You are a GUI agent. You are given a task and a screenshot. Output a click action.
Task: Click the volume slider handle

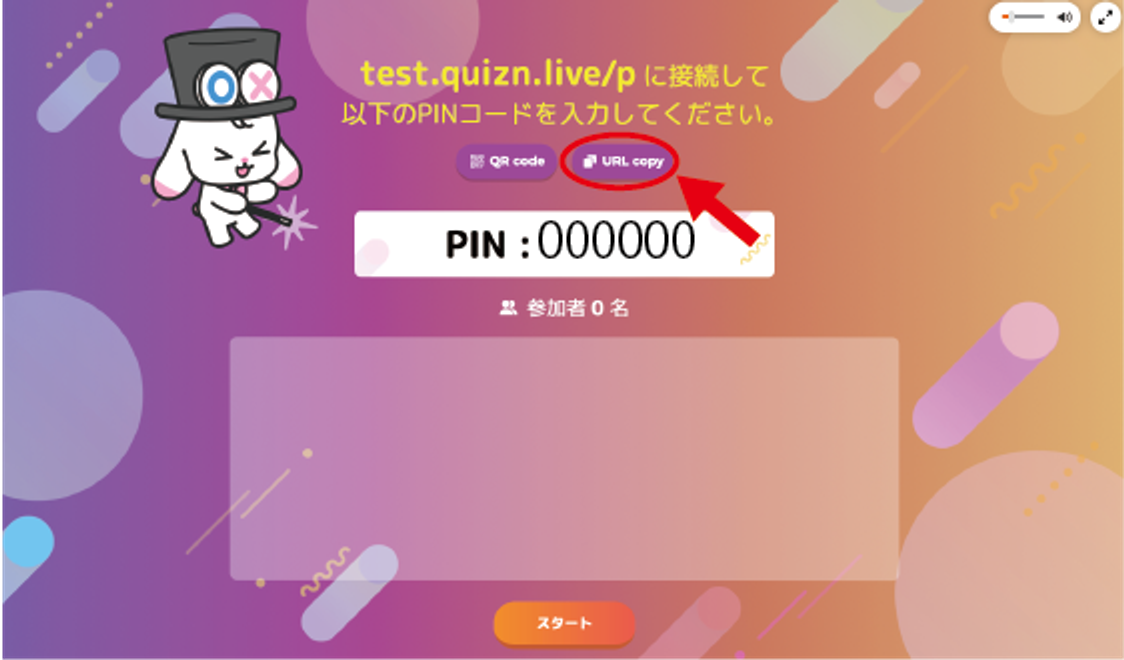point(1010,17)
